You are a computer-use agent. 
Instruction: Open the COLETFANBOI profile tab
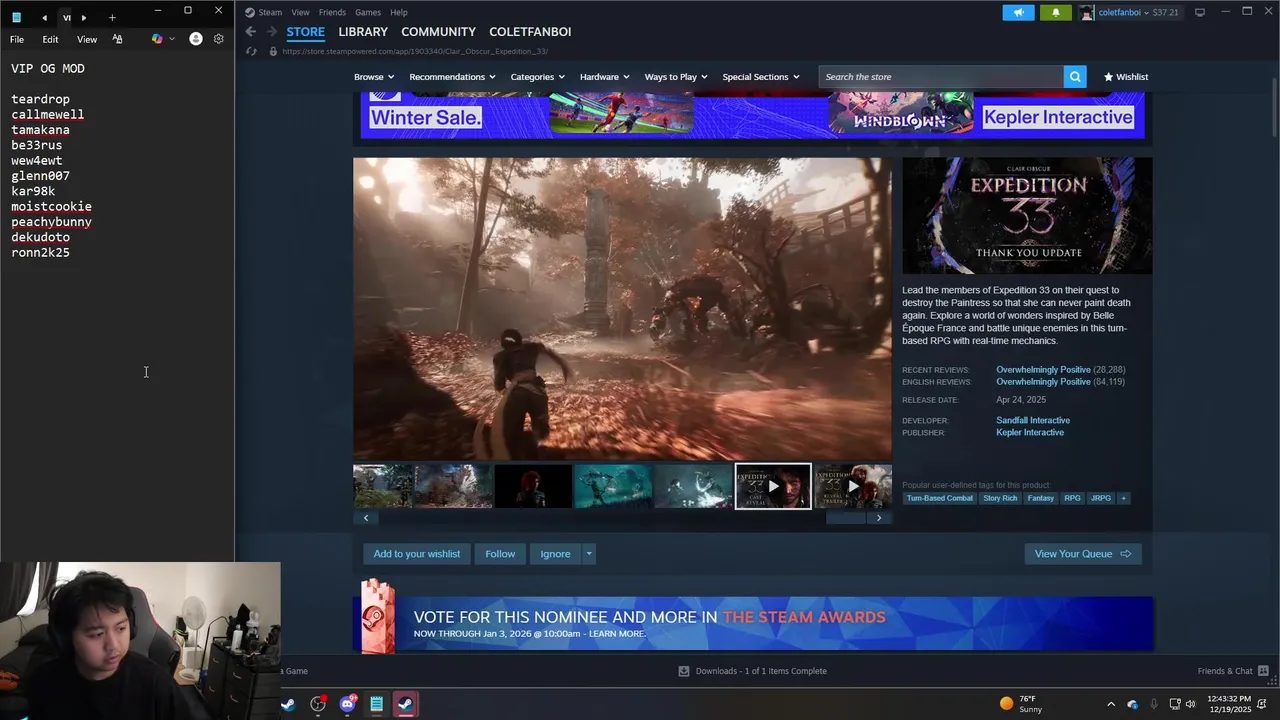click(x=530, y=32)
